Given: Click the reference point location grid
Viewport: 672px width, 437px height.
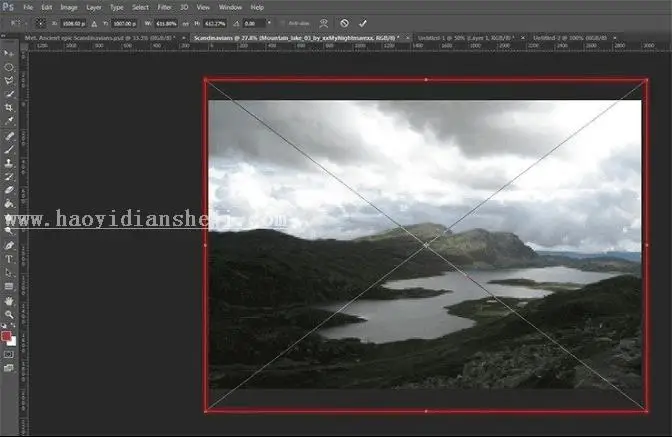Looking at the screenshot, I should click(x=40, y=23).
